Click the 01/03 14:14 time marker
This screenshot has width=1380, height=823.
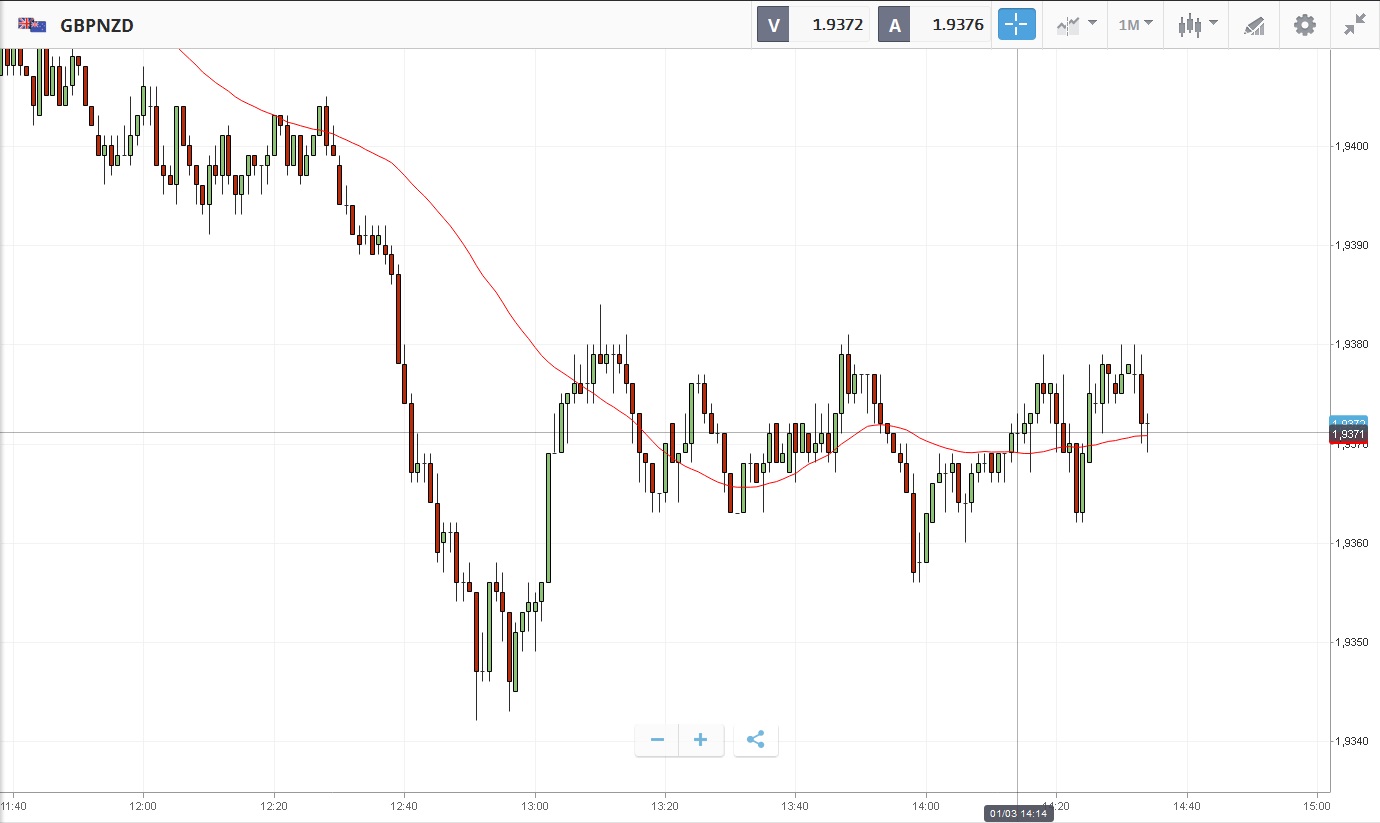(1018, 814)
